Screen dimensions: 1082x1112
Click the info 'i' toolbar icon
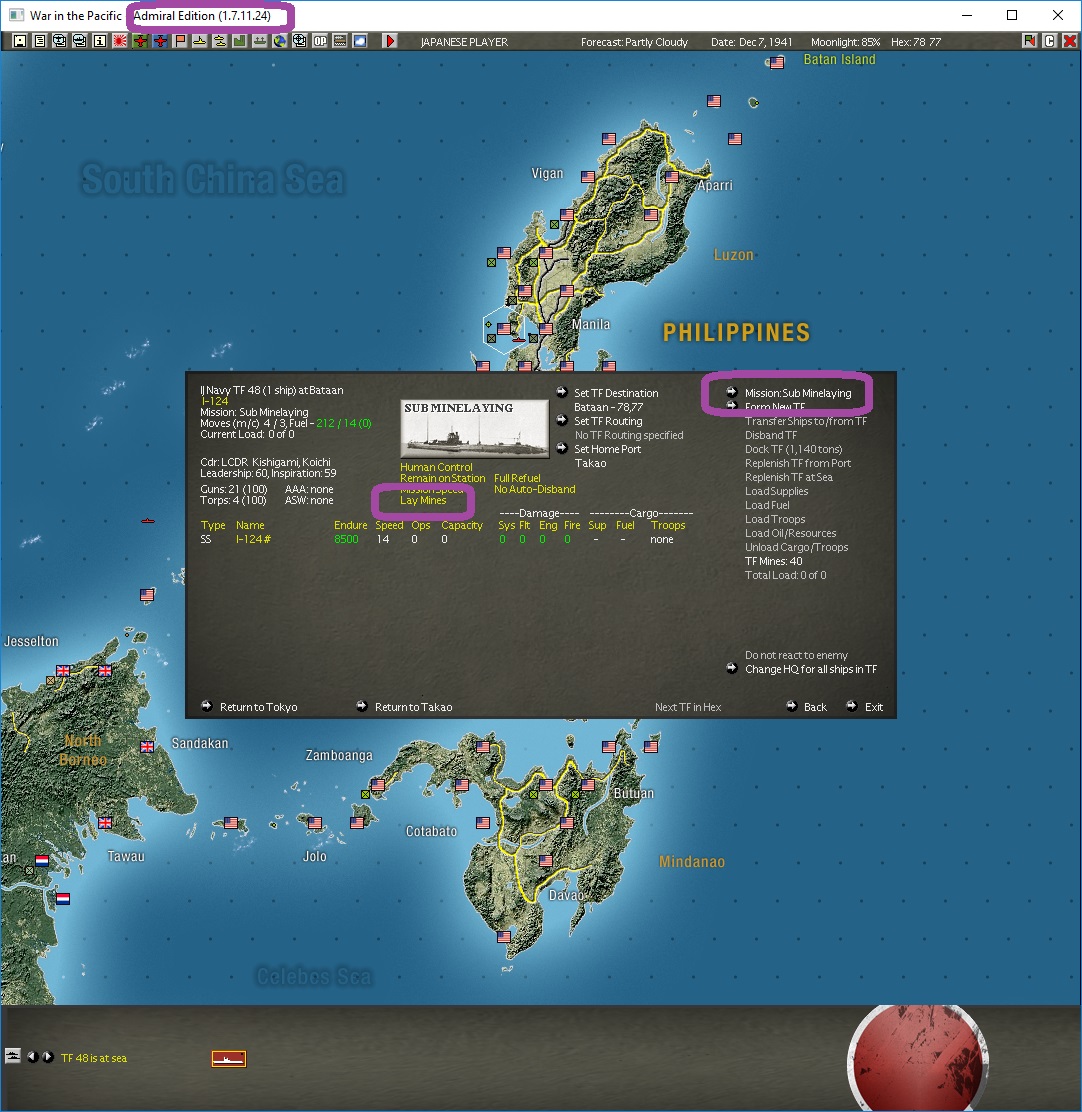[100, 41]
